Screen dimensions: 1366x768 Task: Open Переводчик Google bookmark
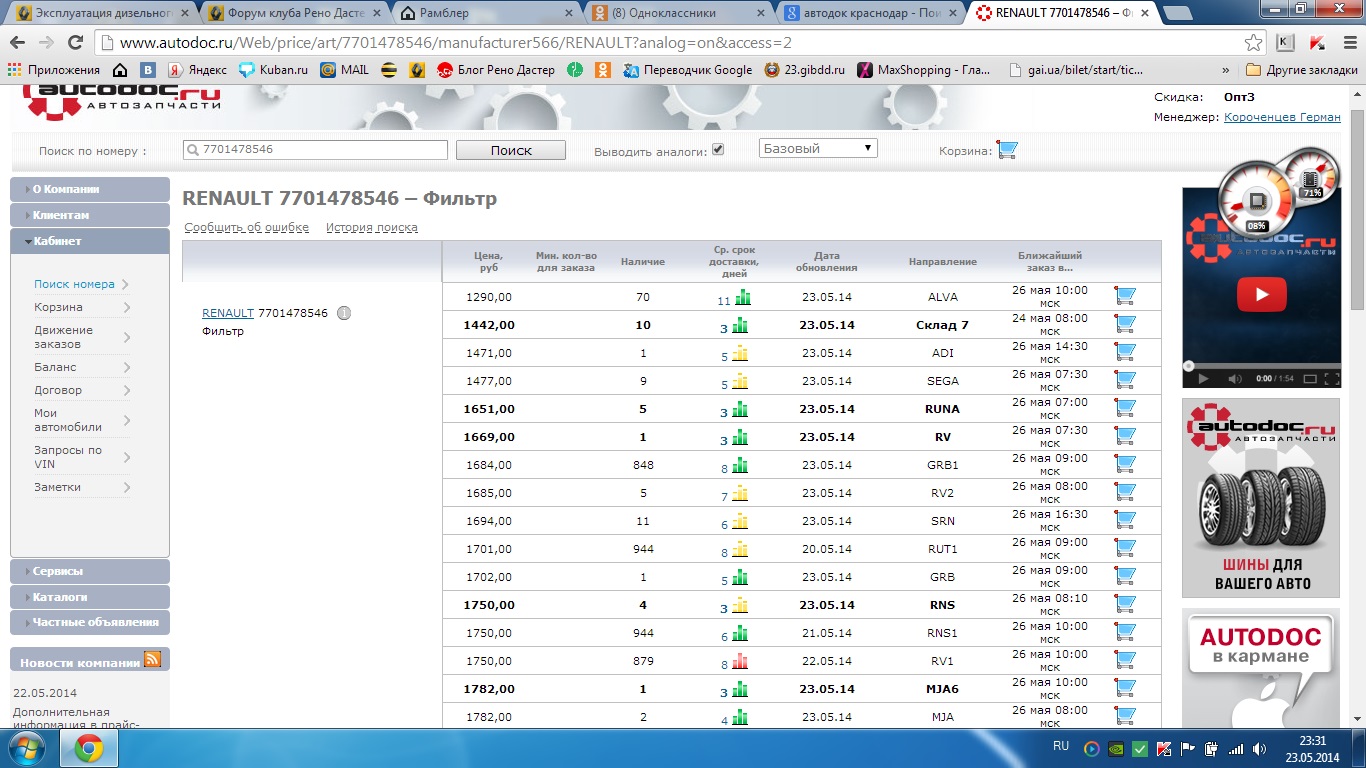point(687,70)
